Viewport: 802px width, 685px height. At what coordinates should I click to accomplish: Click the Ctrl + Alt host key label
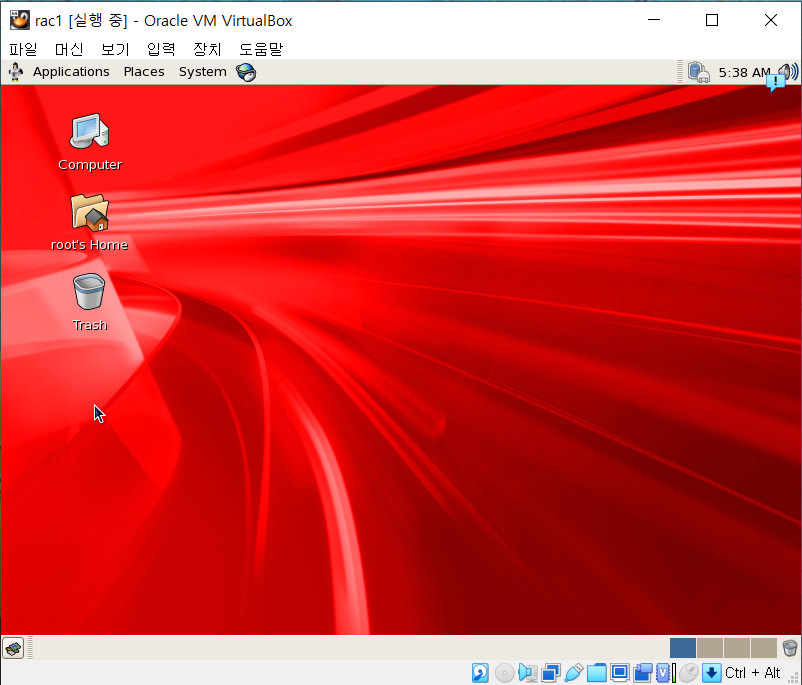click(752, 673)
